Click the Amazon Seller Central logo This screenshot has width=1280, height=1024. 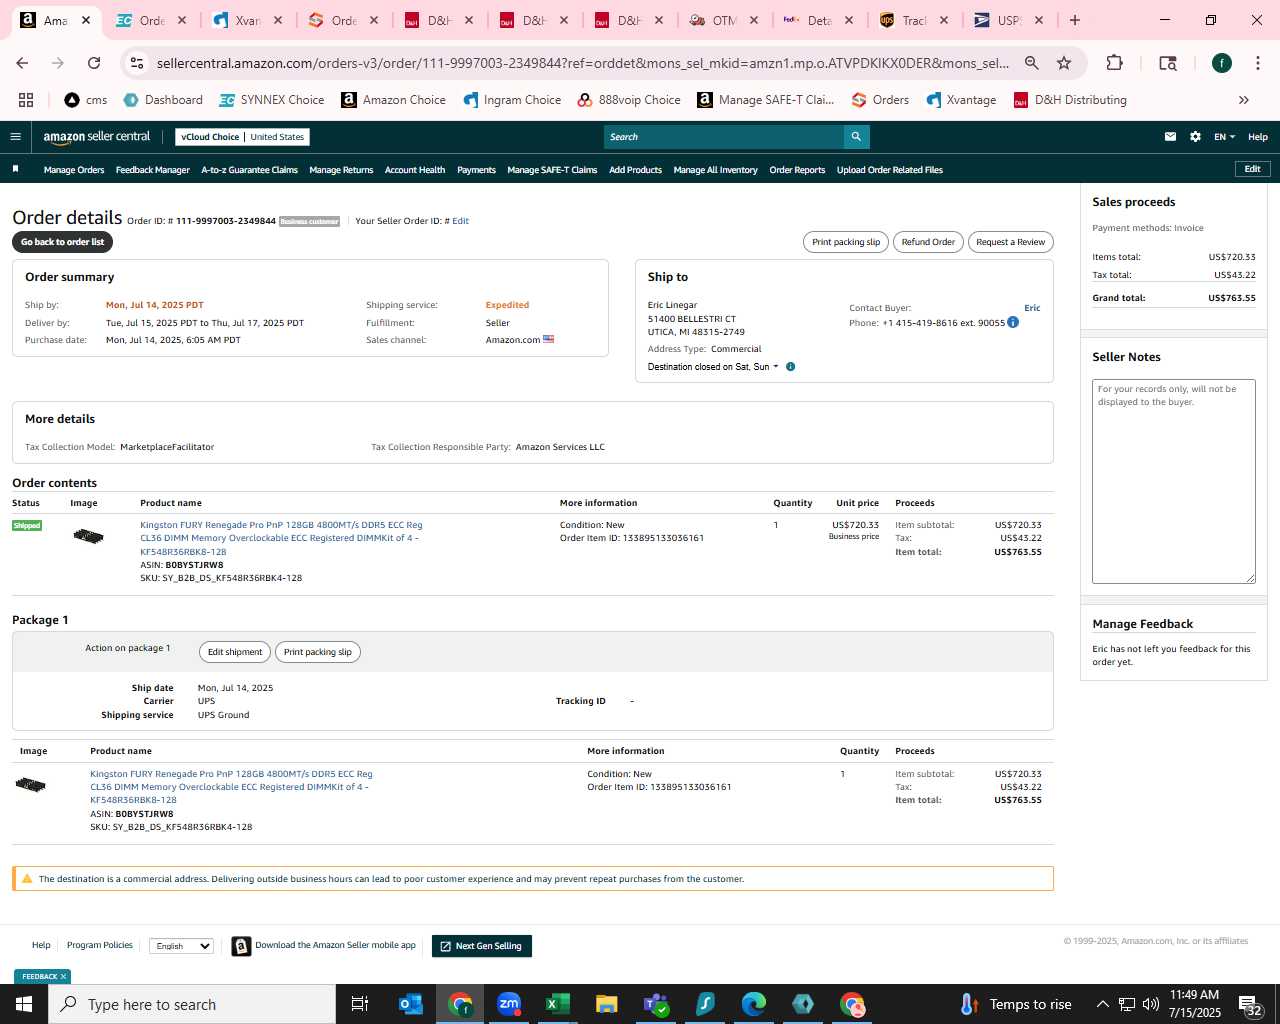click(96, 137)
